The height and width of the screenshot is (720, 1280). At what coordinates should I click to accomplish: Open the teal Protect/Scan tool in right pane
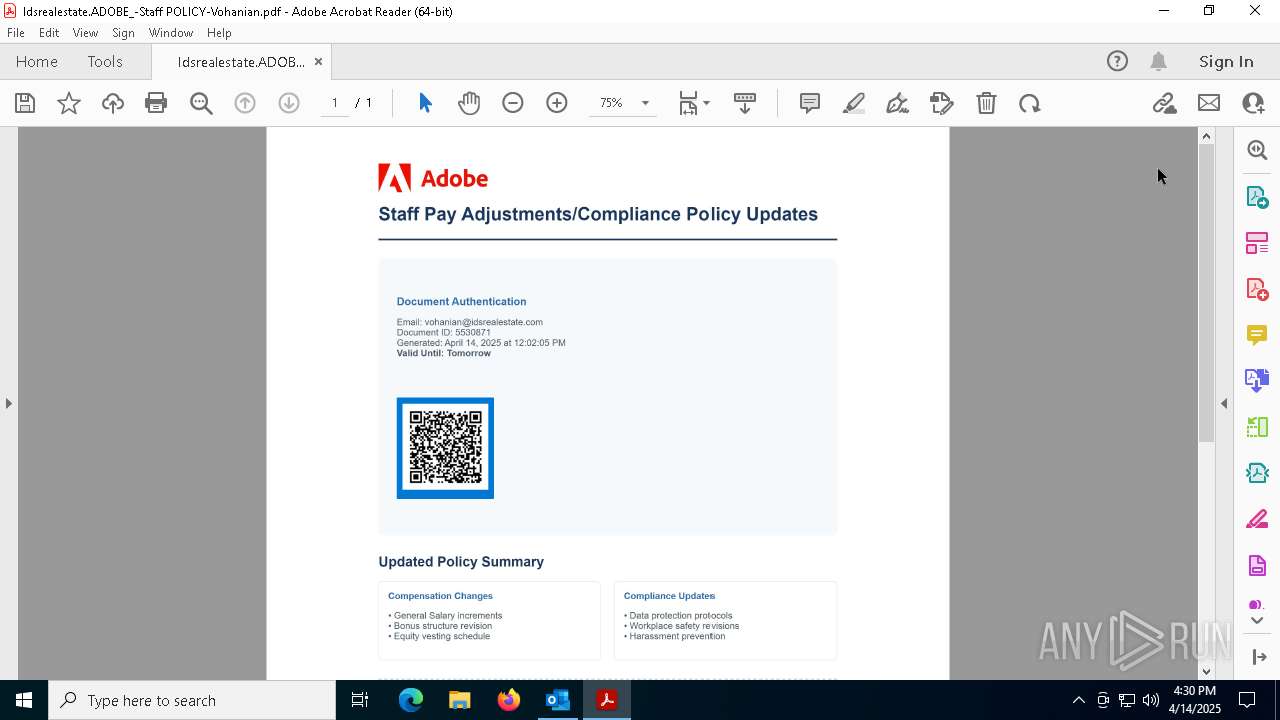(x=1257, y=473)
